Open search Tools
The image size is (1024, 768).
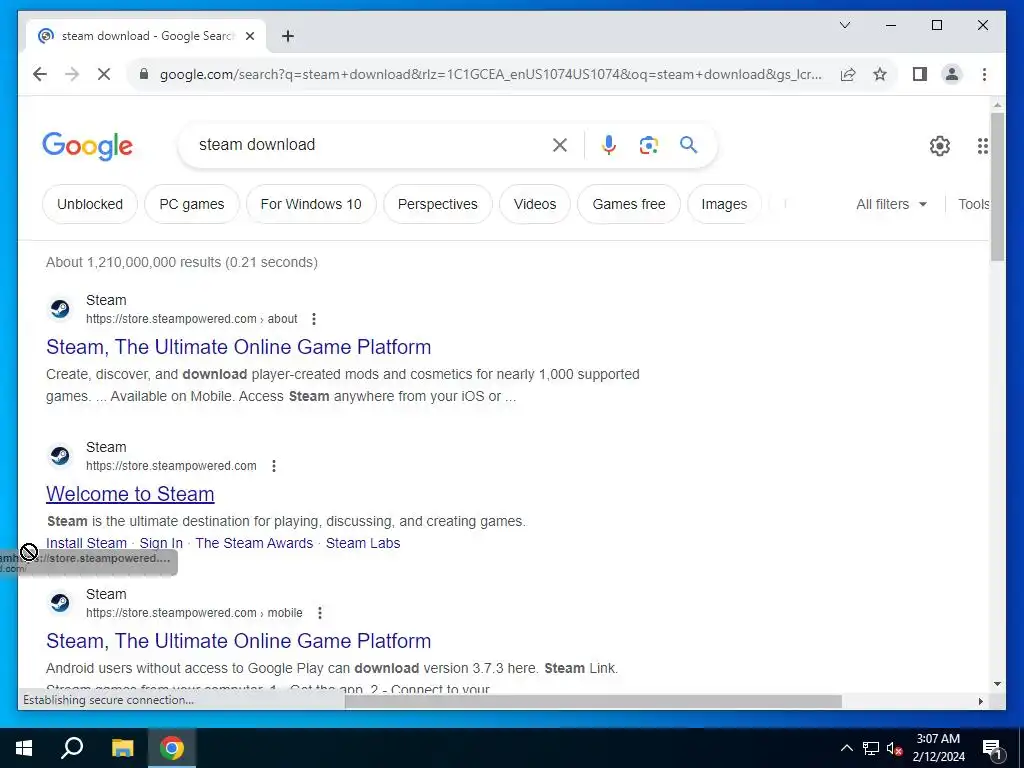click(x=973, y=204)
